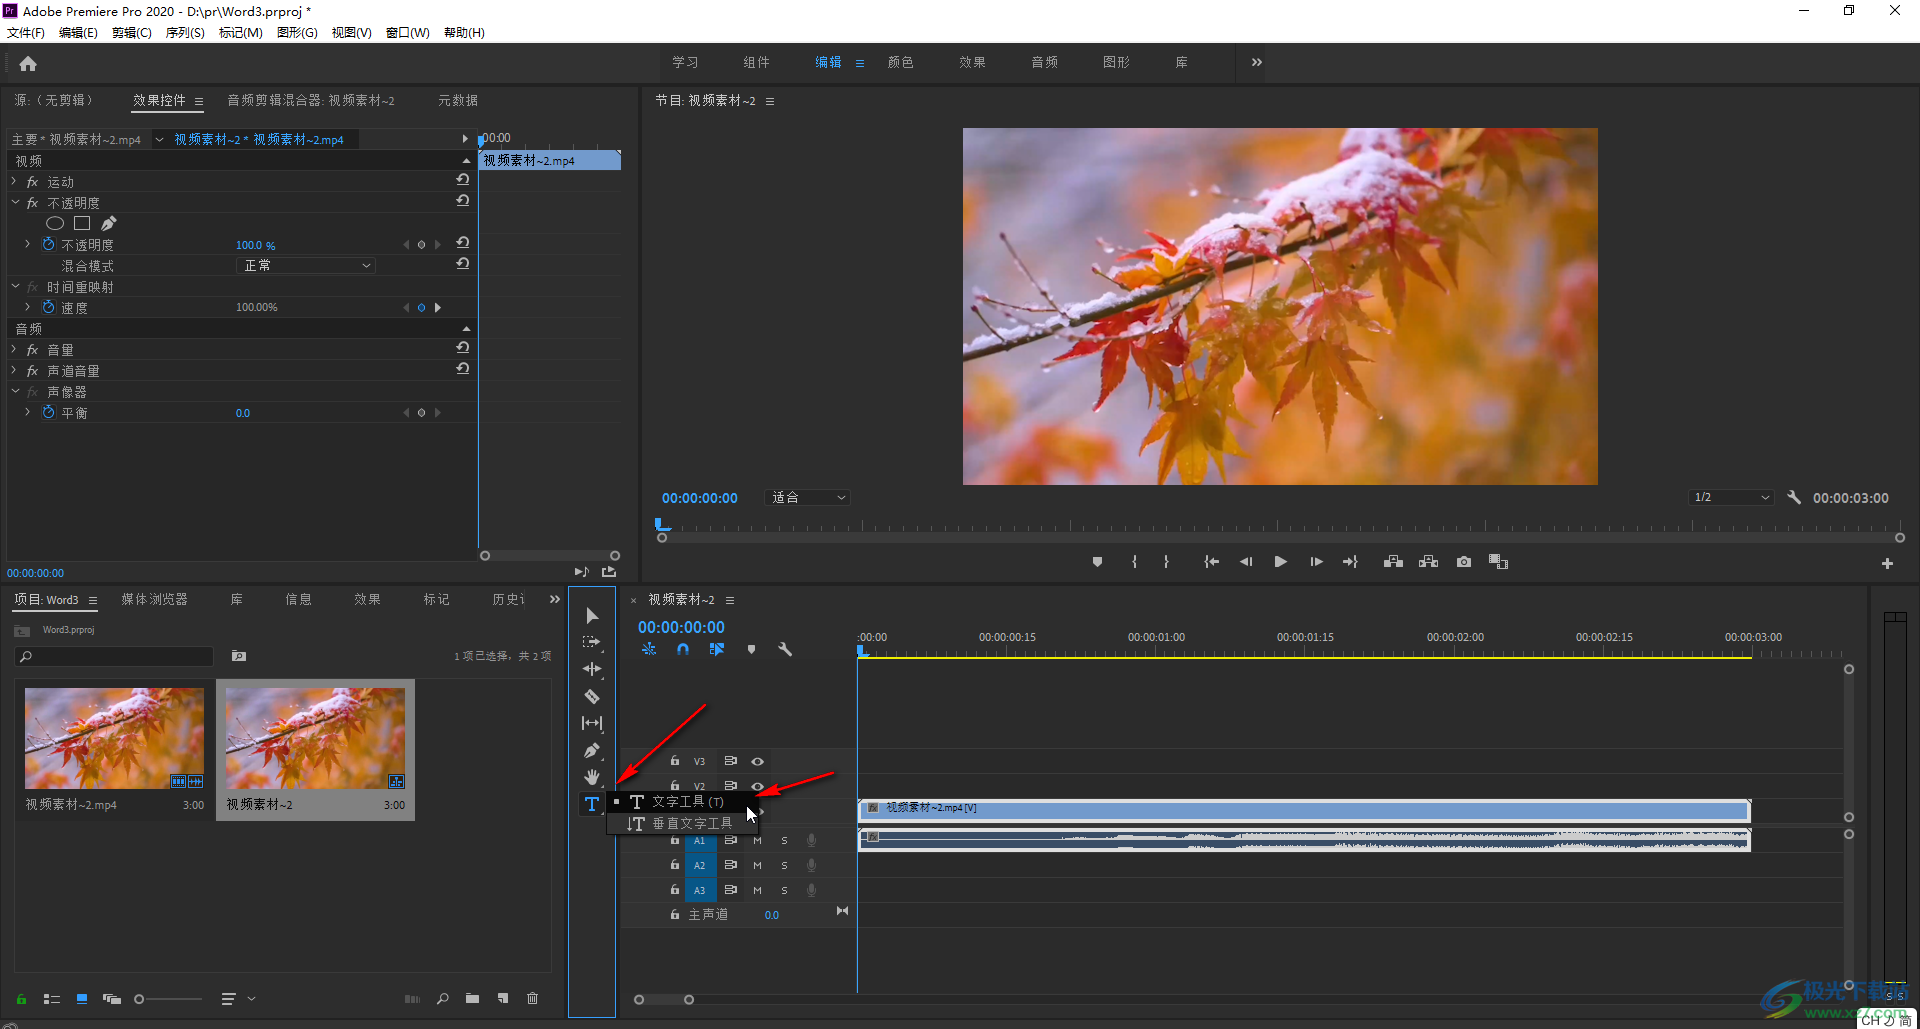Click the Extract button
The image size is (1920, 1029).
(x=1428, y=562)
